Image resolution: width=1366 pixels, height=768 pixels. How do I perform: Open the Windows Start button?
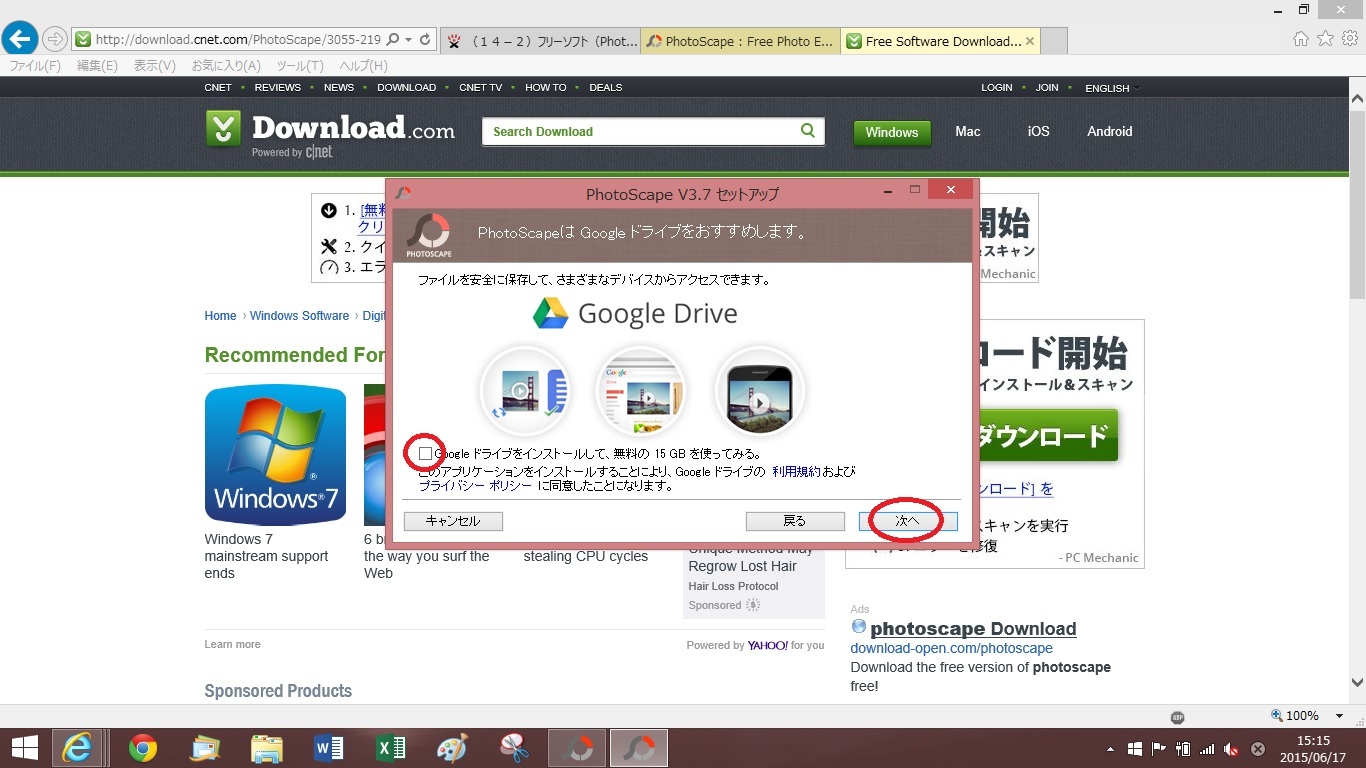pyautogui.click(x=24, y=748)
